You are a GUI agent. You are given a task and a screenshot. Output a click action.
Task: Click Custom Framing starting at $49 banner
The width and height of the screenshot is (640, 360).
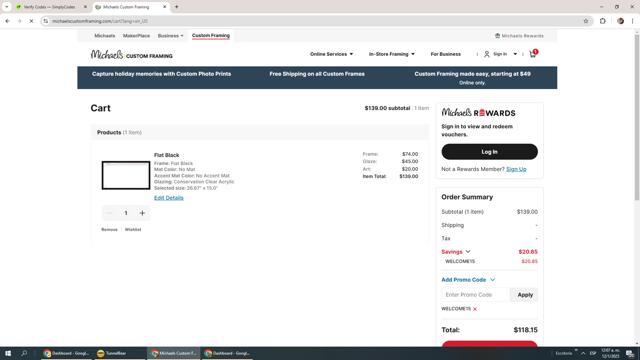[472, 74]
